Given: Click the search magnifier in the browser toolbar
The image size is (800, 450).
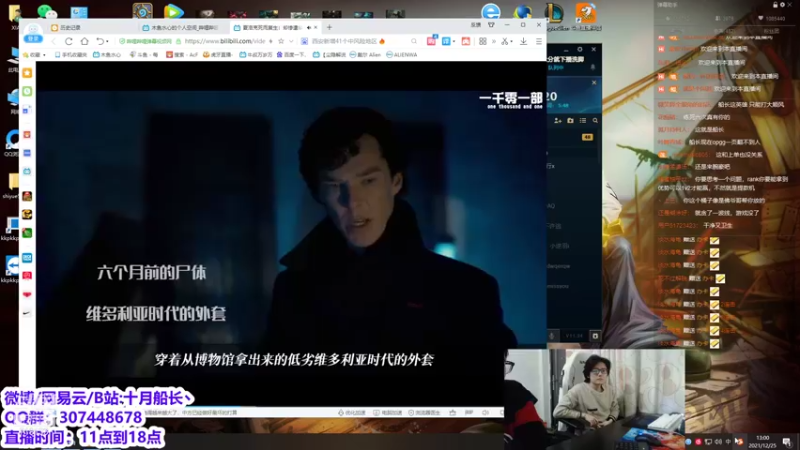Looking at the screenshot, I should 414,41.
